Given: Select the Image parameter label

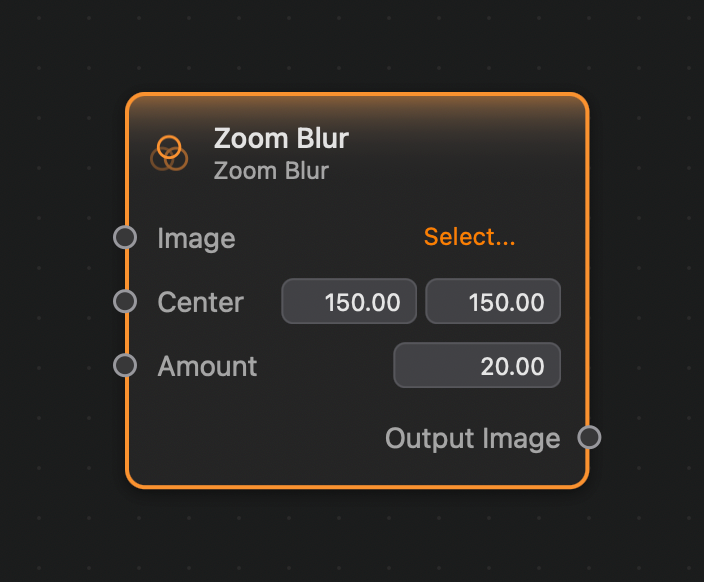Looking at the screenshot, I should coord(196,238).
